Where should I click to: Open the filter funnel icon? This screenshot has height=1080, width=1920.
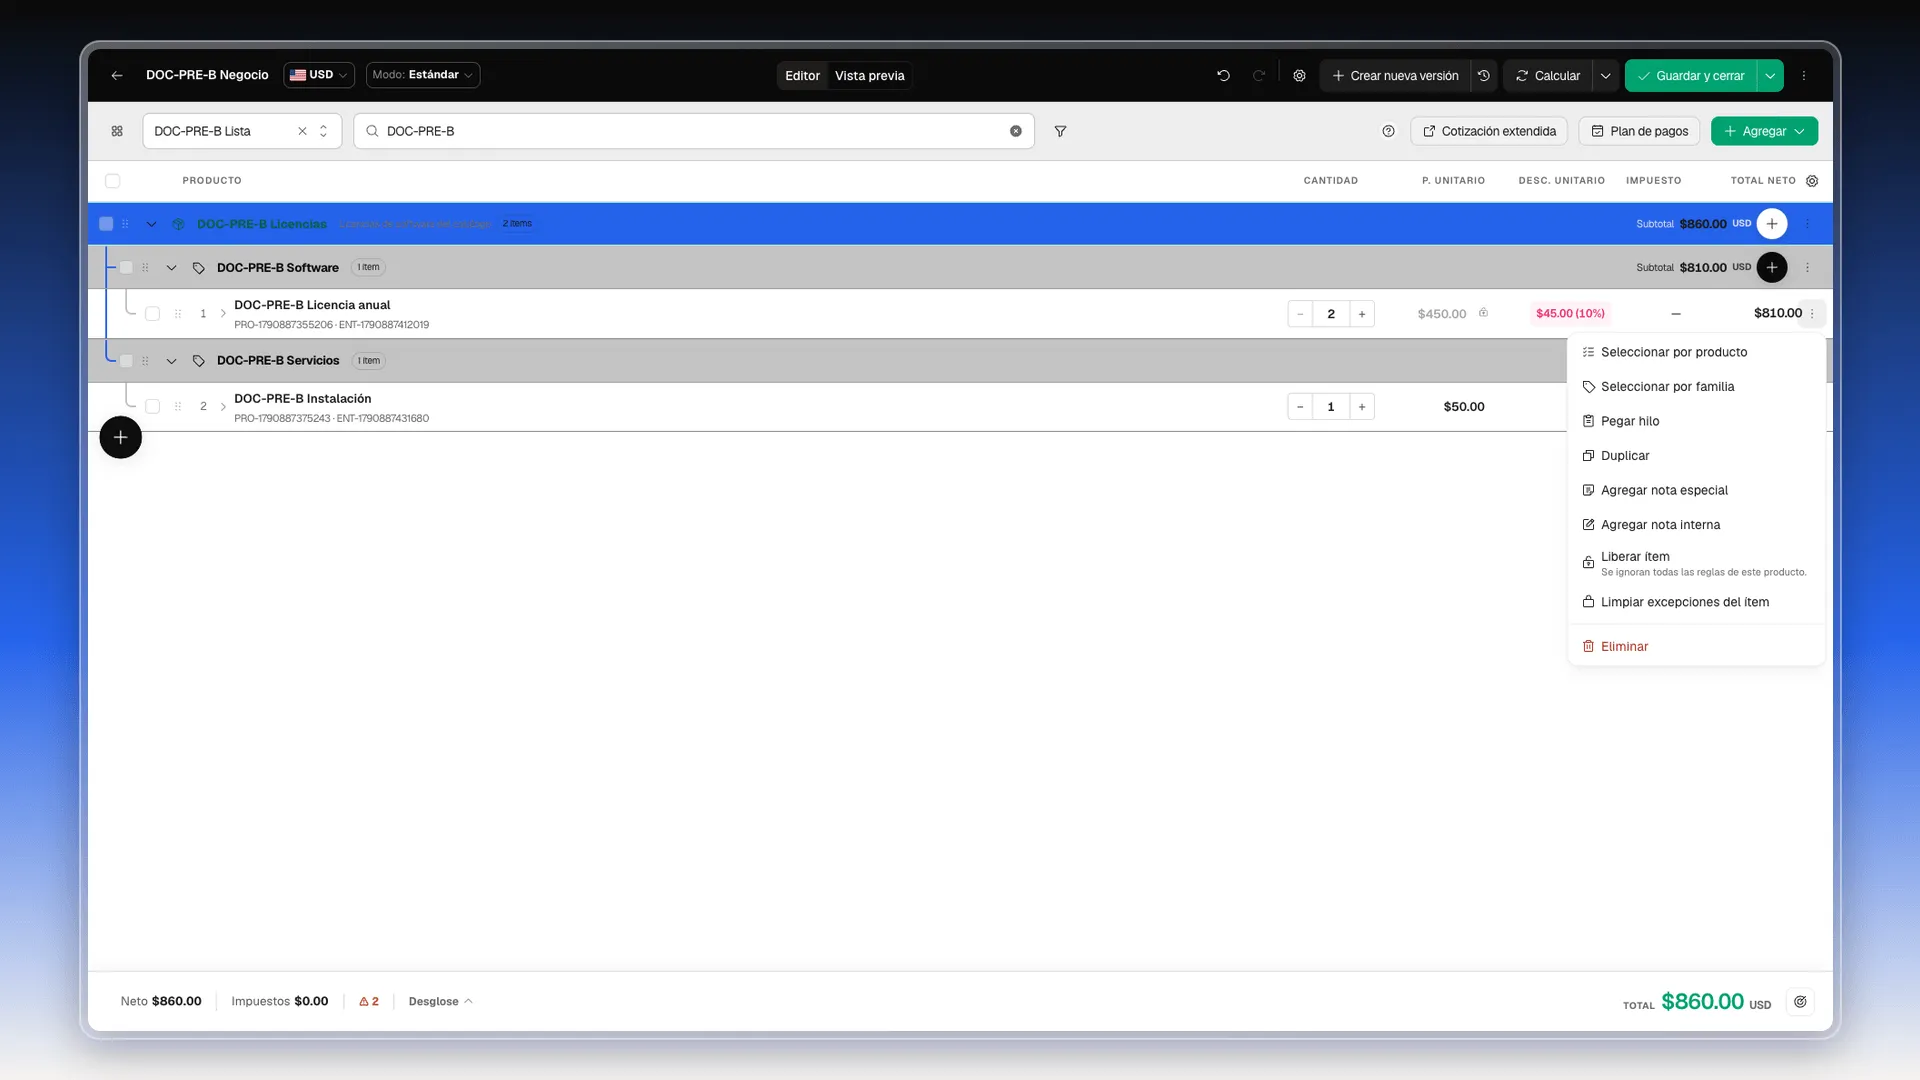pyautogui.click(x=1060, y=131)
